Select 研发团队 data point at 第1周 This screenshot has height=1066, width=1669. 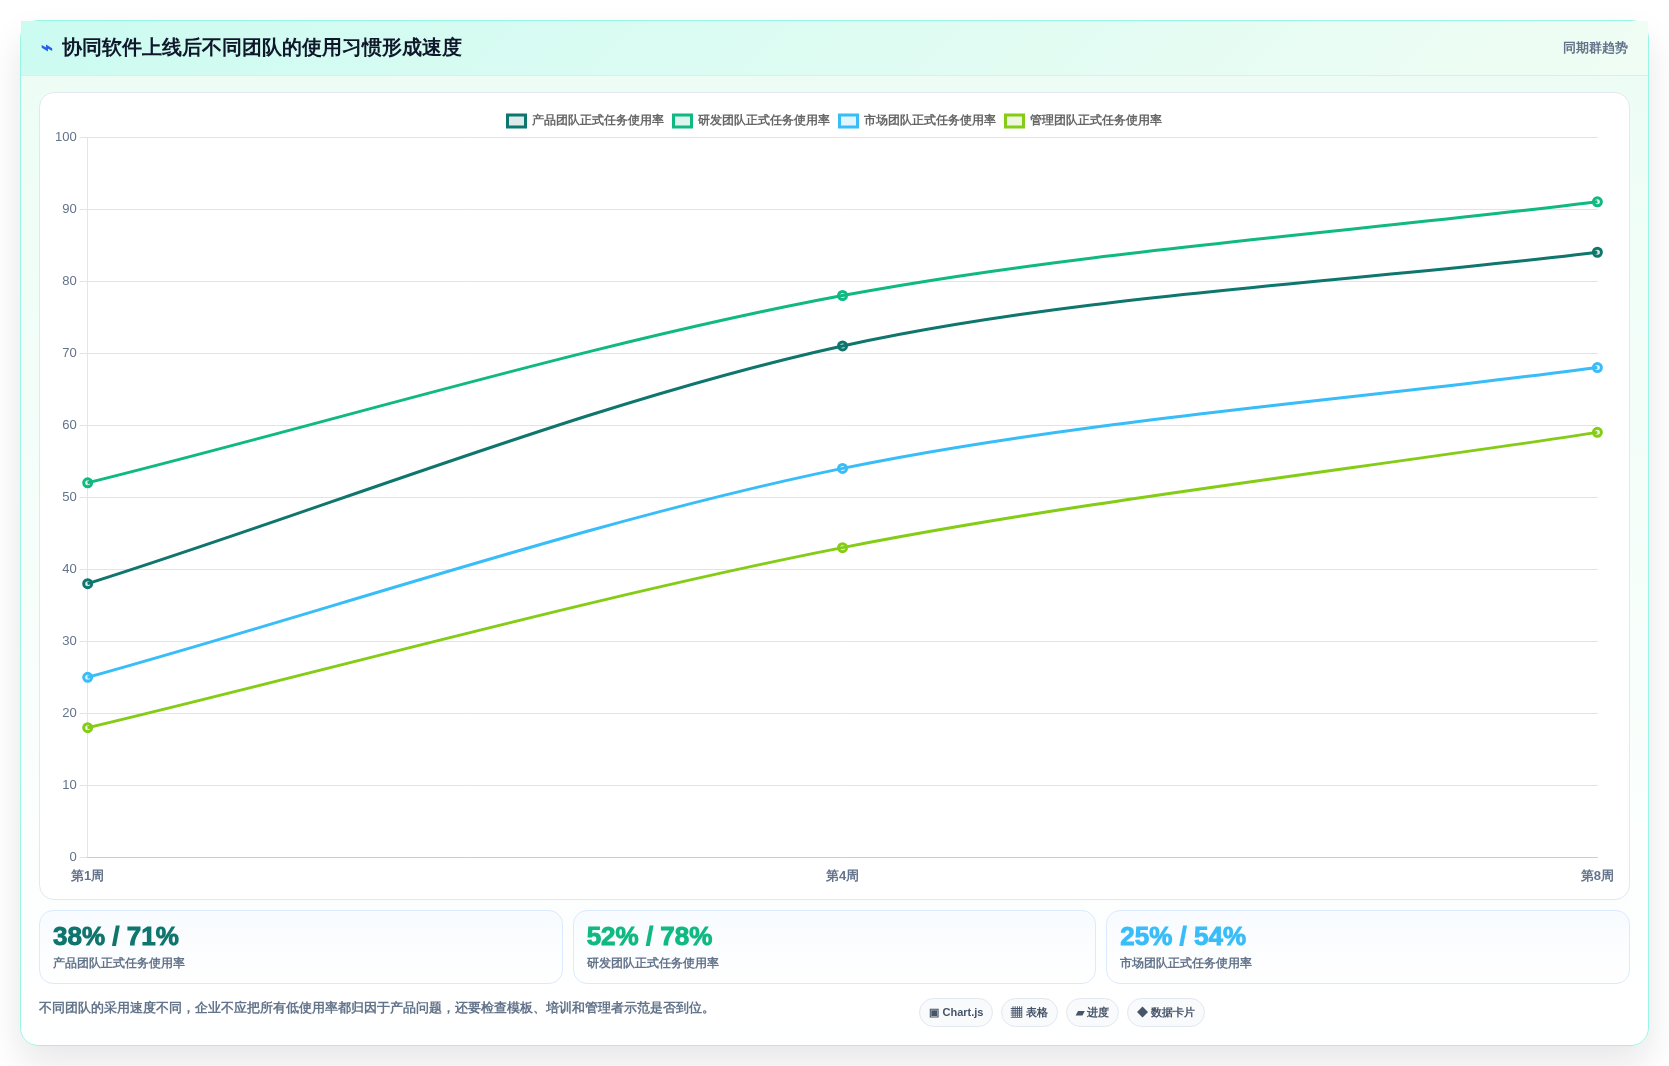pyautogui.click(x=88, y=483)
